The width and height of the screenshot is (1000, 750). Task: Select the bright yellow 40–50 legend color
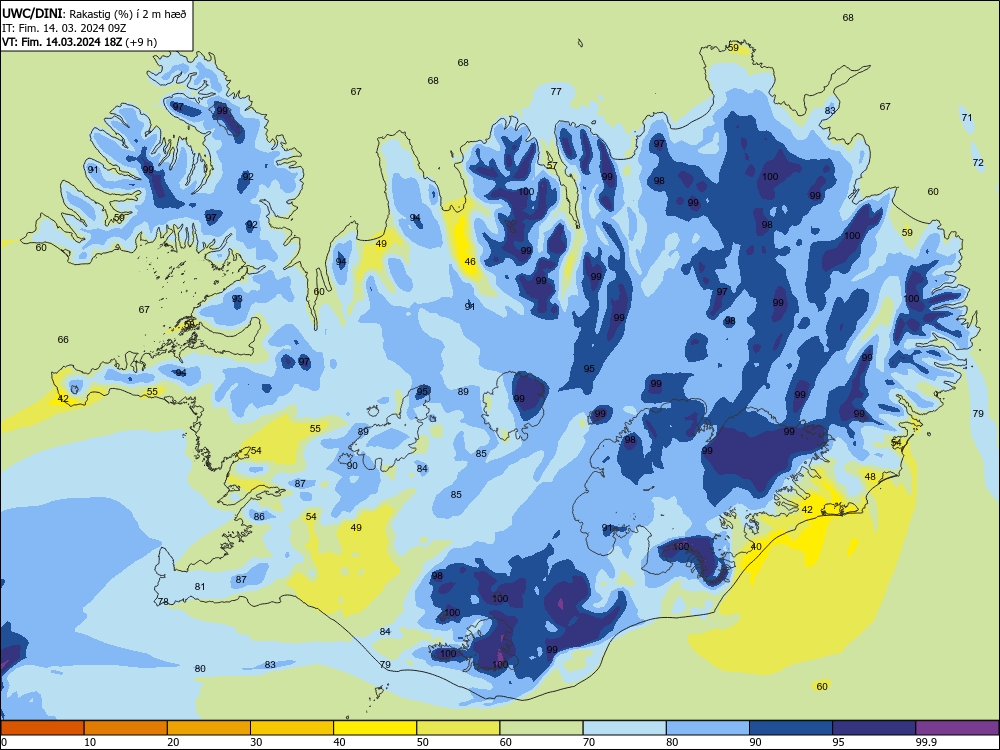coord(375,728)
